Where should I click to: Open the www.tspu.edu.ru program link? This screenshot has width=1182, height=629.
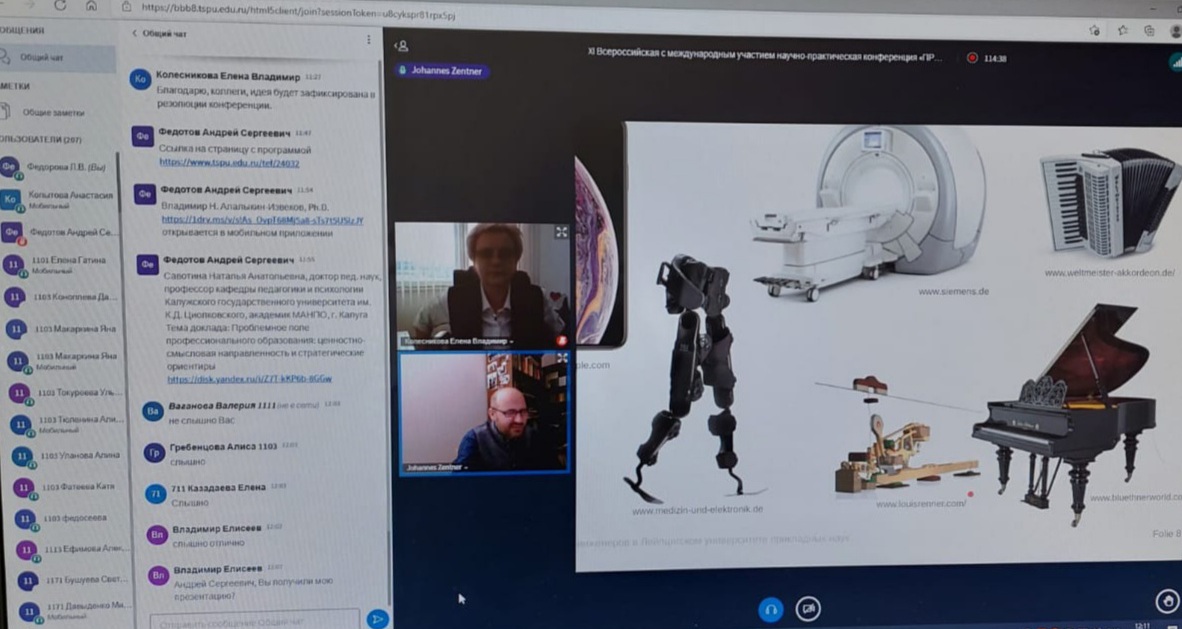[x=229, y=163]
